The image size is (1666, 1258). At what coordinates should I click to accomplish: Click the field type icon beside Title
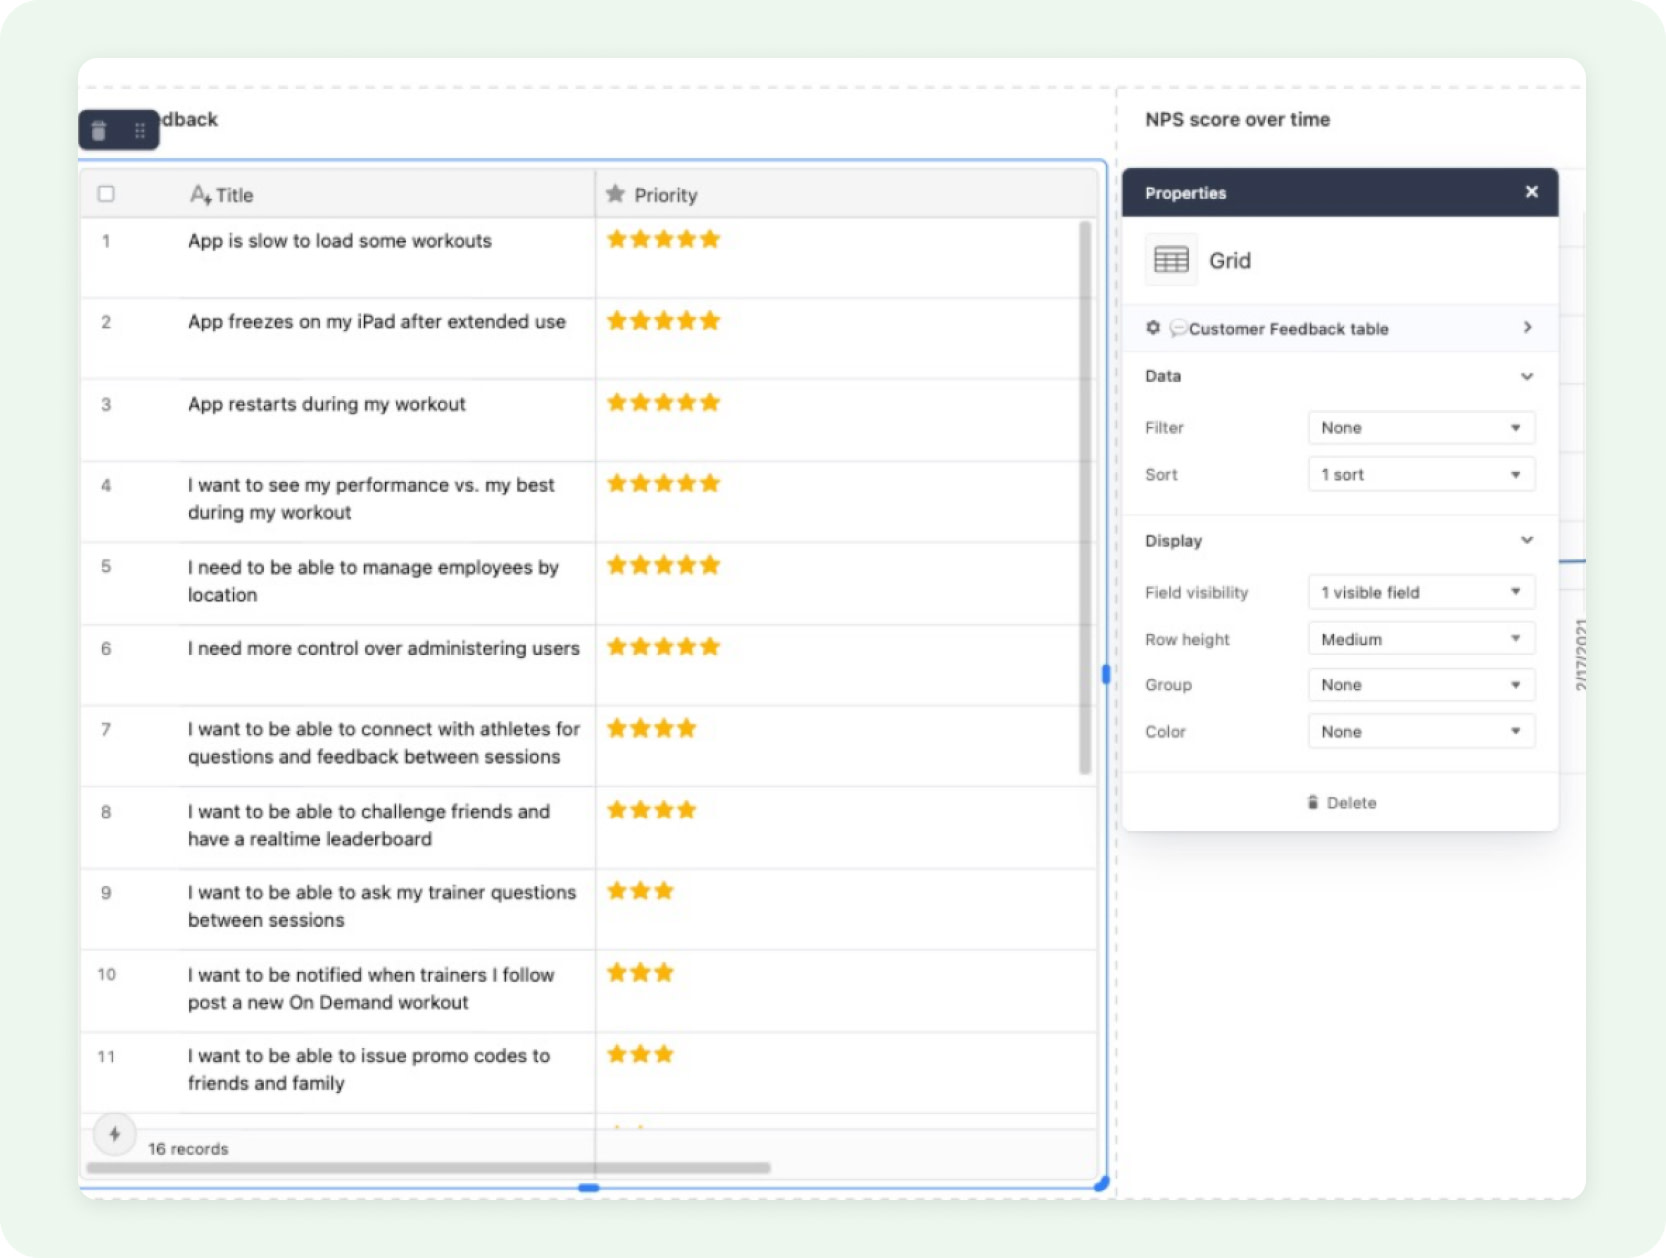click(x=200, y=194)
